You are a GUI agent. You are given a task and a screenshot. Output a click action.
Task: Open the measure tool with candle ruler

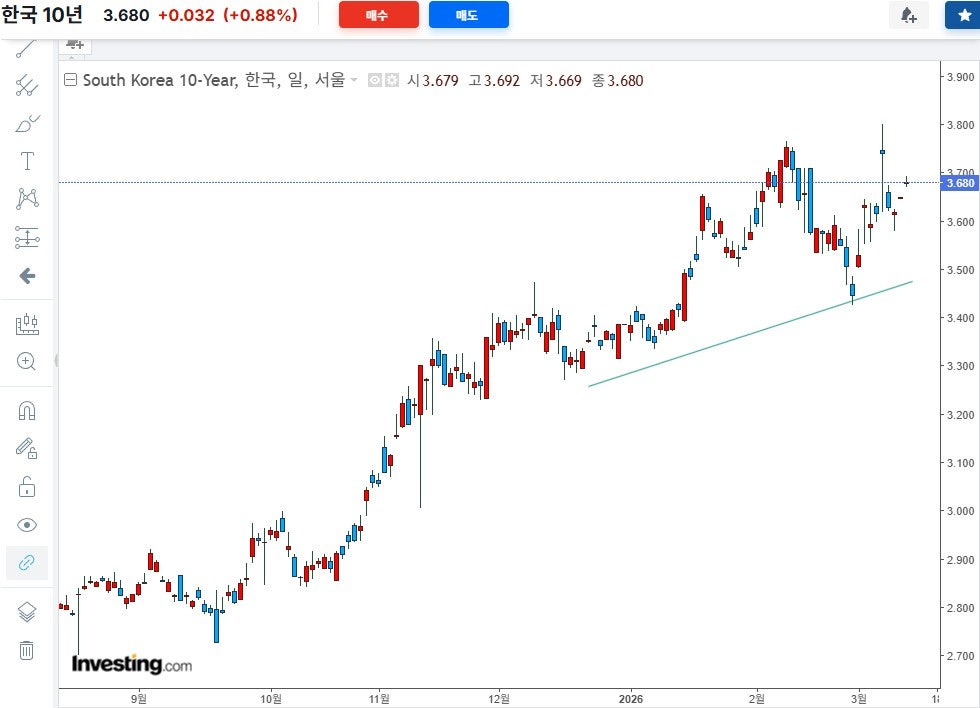tap(27, 324)
